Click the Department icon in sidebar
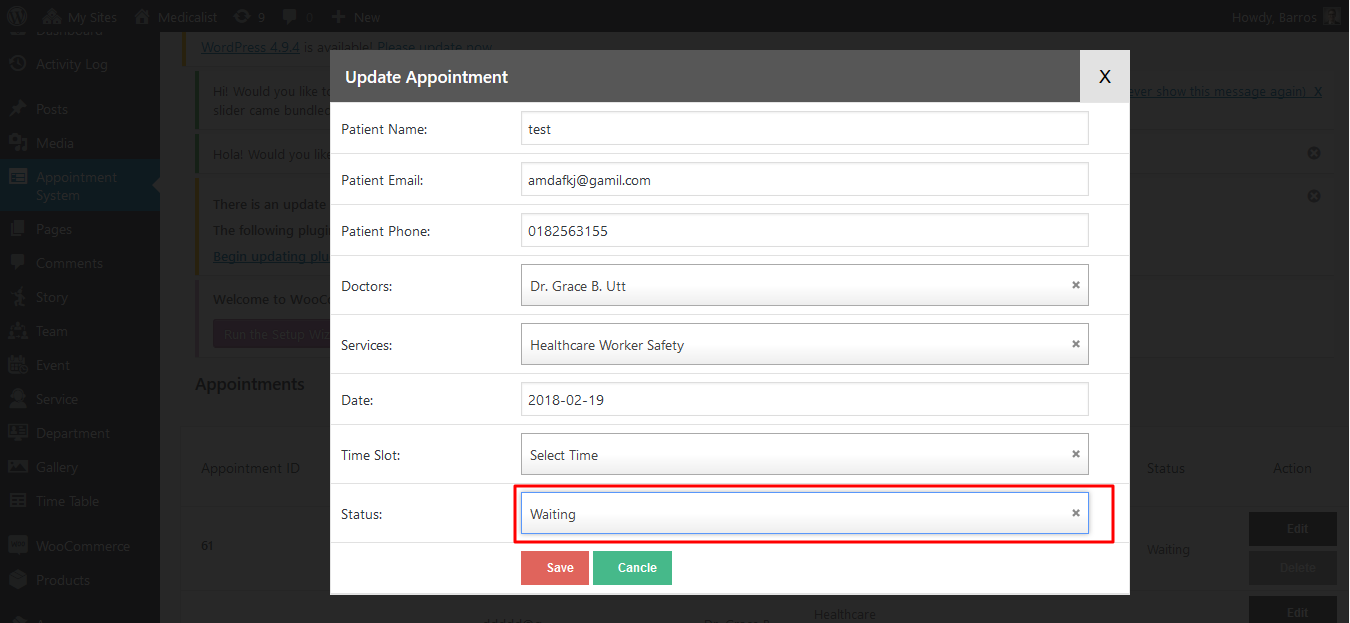Screen dimensions: 1350x623 tap(18, 433)
